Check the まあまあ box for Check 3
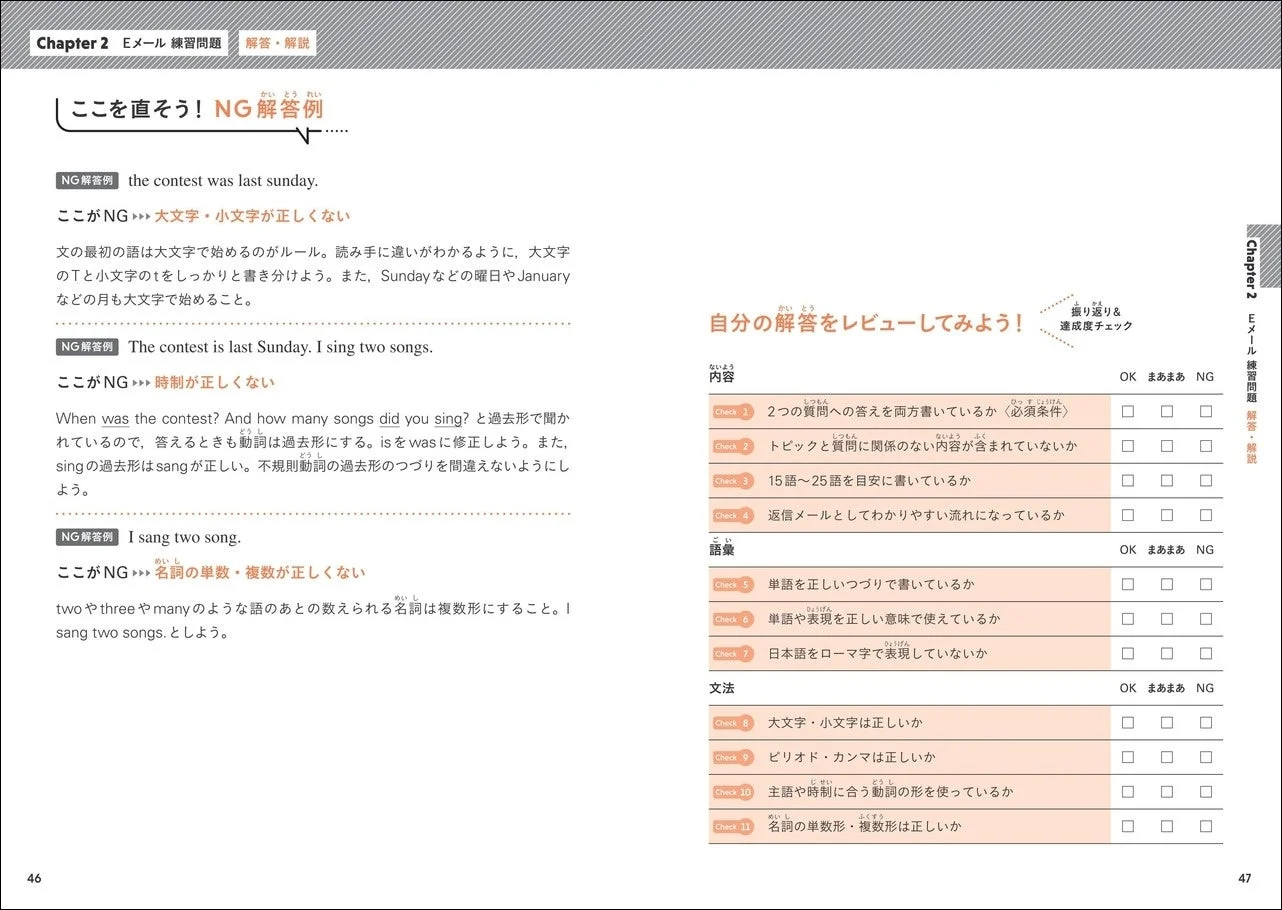The width and height of the screenshot is (1282, 910). (x=1167, y=480)
